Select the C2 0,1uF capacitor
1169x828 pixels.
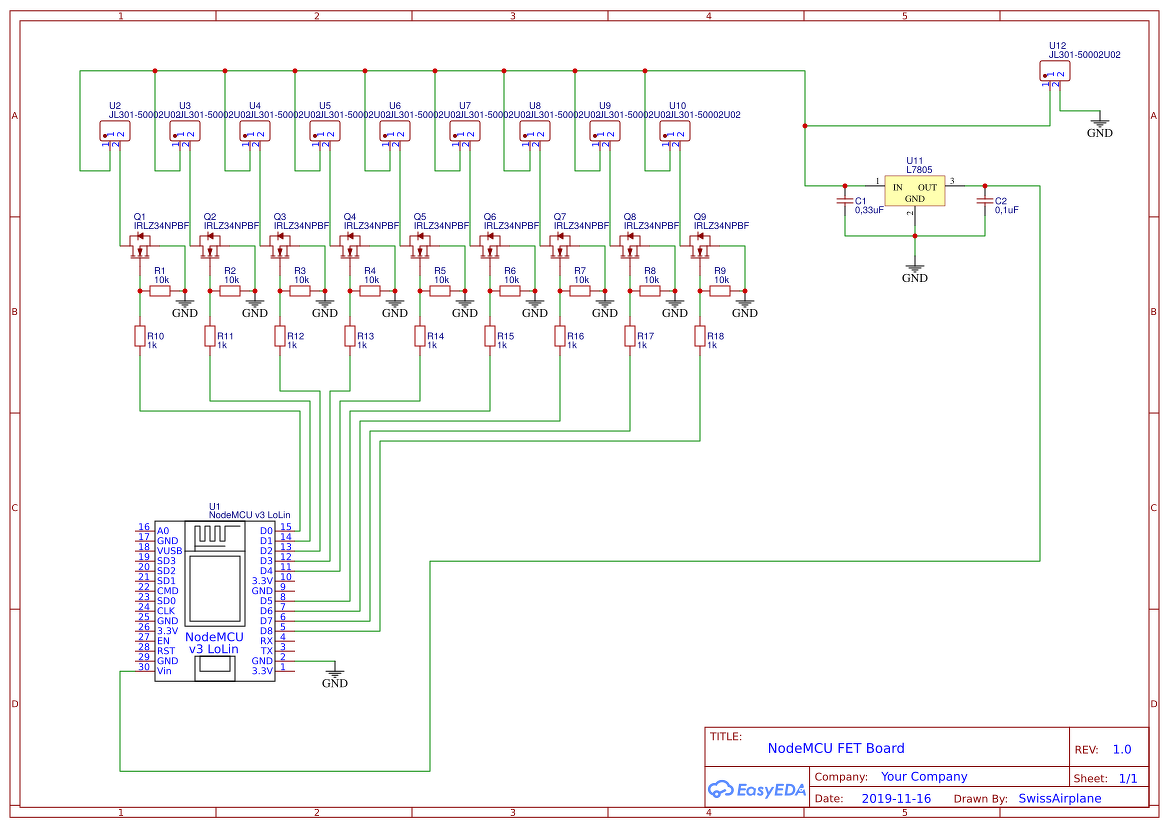985,201
